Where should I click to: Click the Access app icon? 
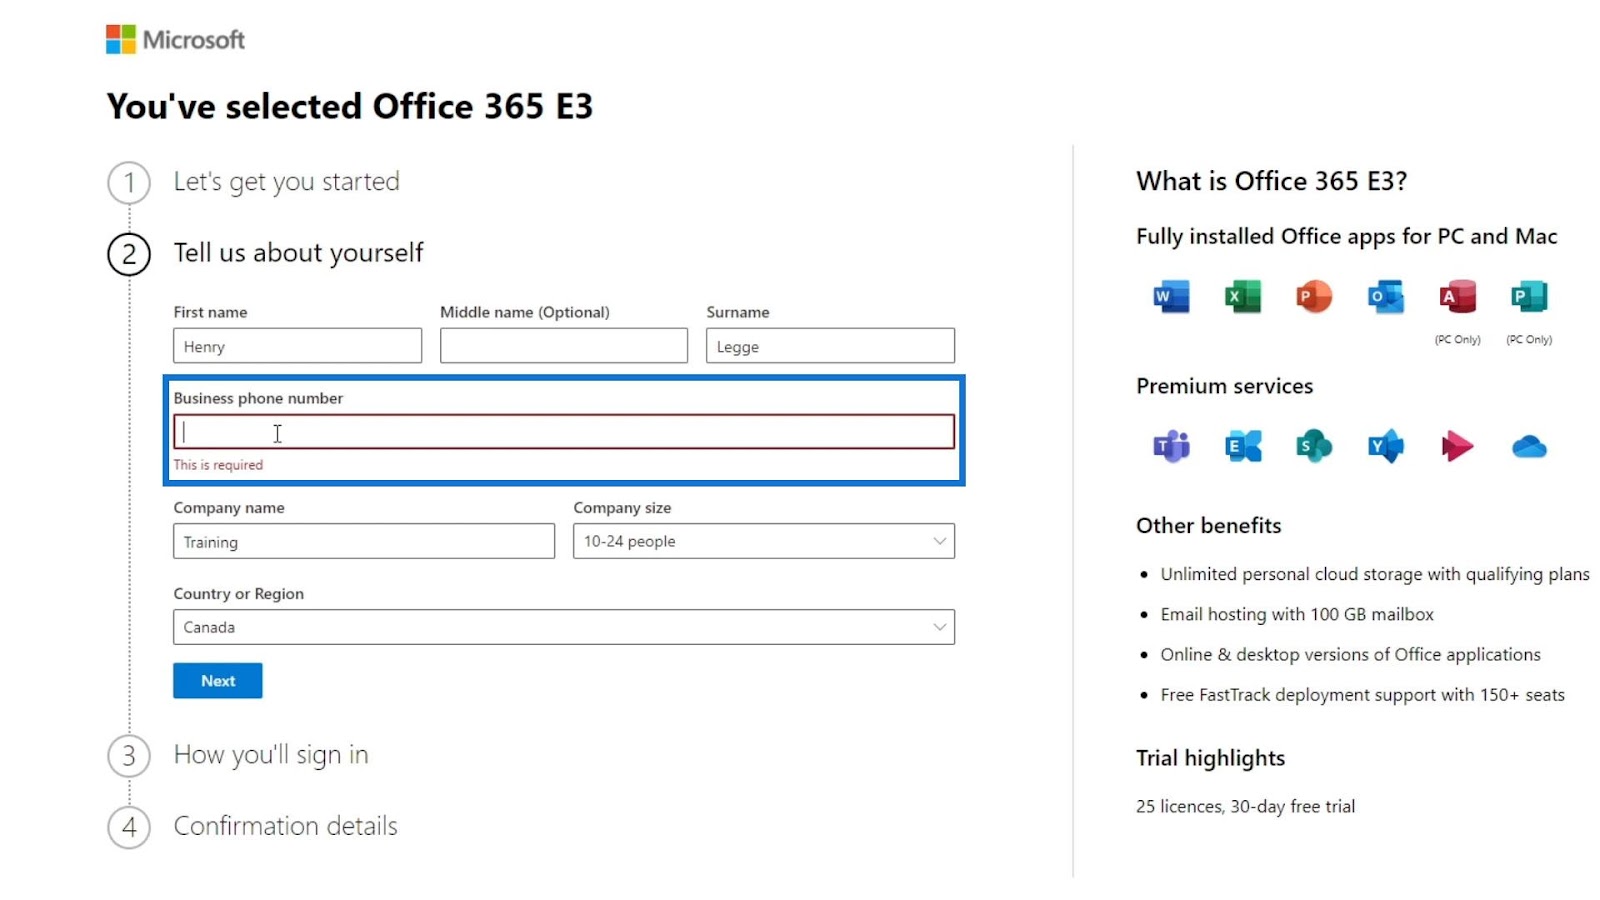point(1458,297)
